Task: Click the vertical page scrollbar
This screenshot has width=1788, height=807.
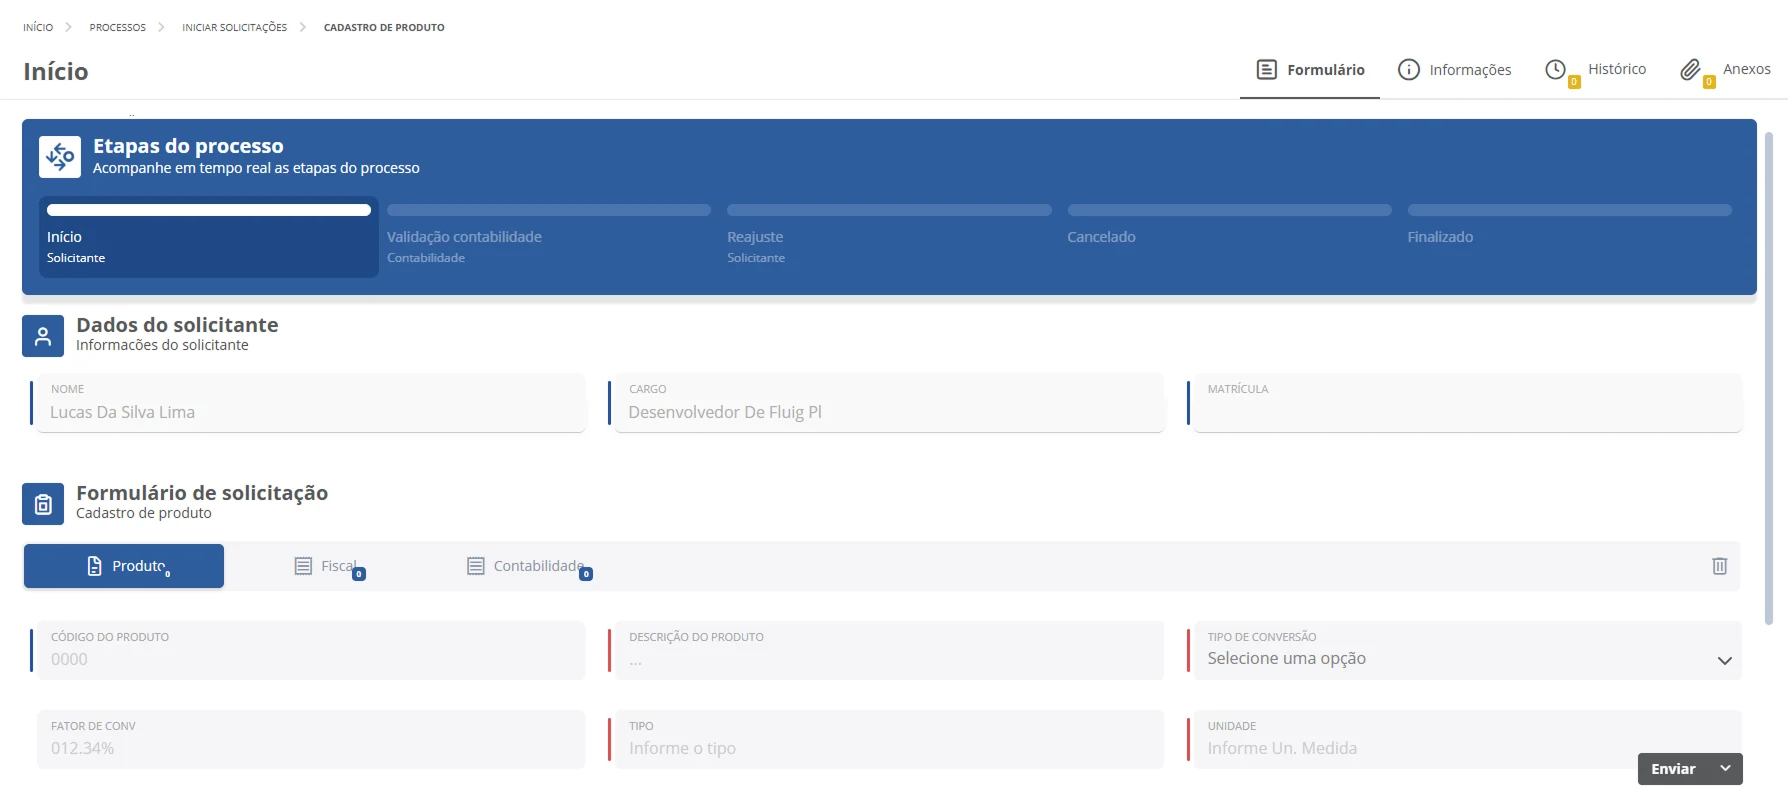Action: pyautogui.click(x=1768, y=378)
